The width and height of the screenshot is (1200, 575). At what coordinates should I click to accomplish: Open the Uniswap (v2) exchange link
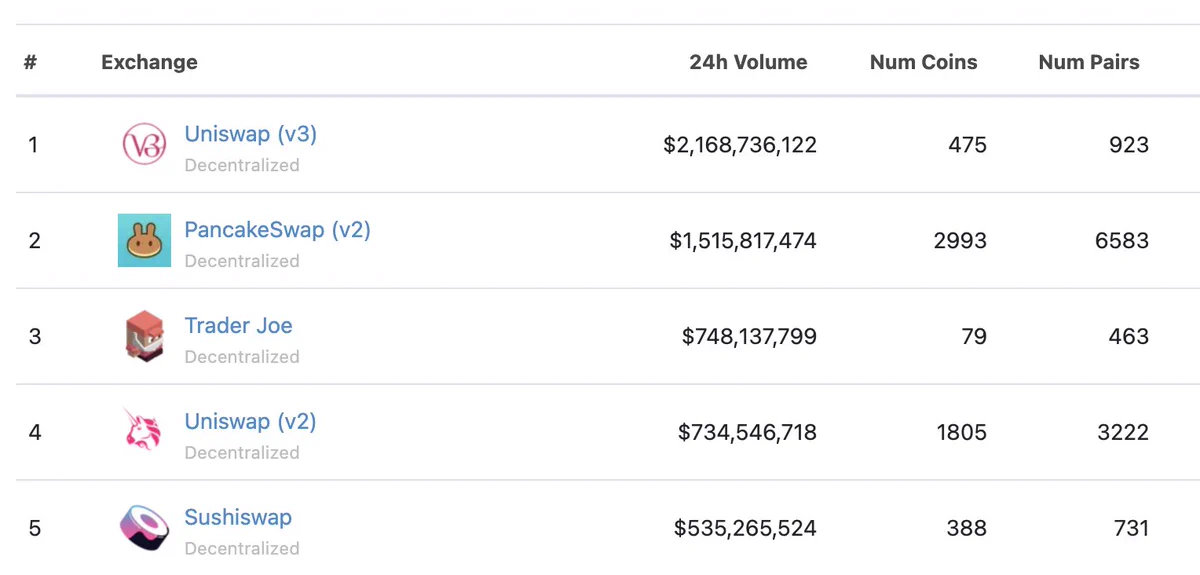tap(251, 422)
